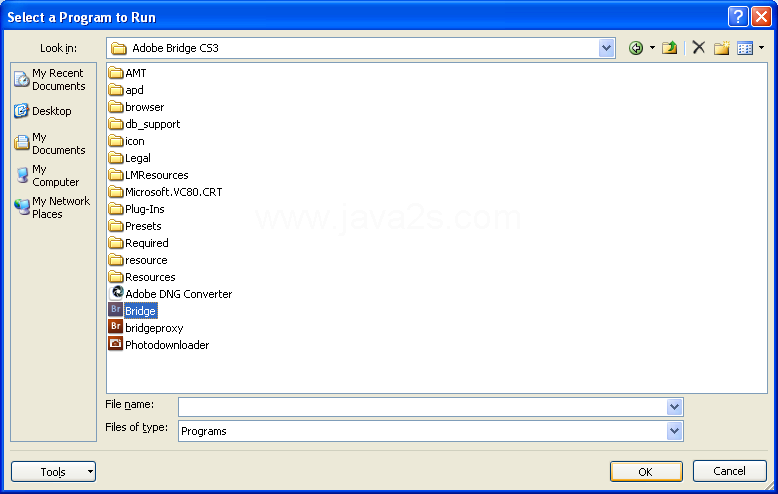
Task: Click the Cancel button
Action: pos(729,471)
